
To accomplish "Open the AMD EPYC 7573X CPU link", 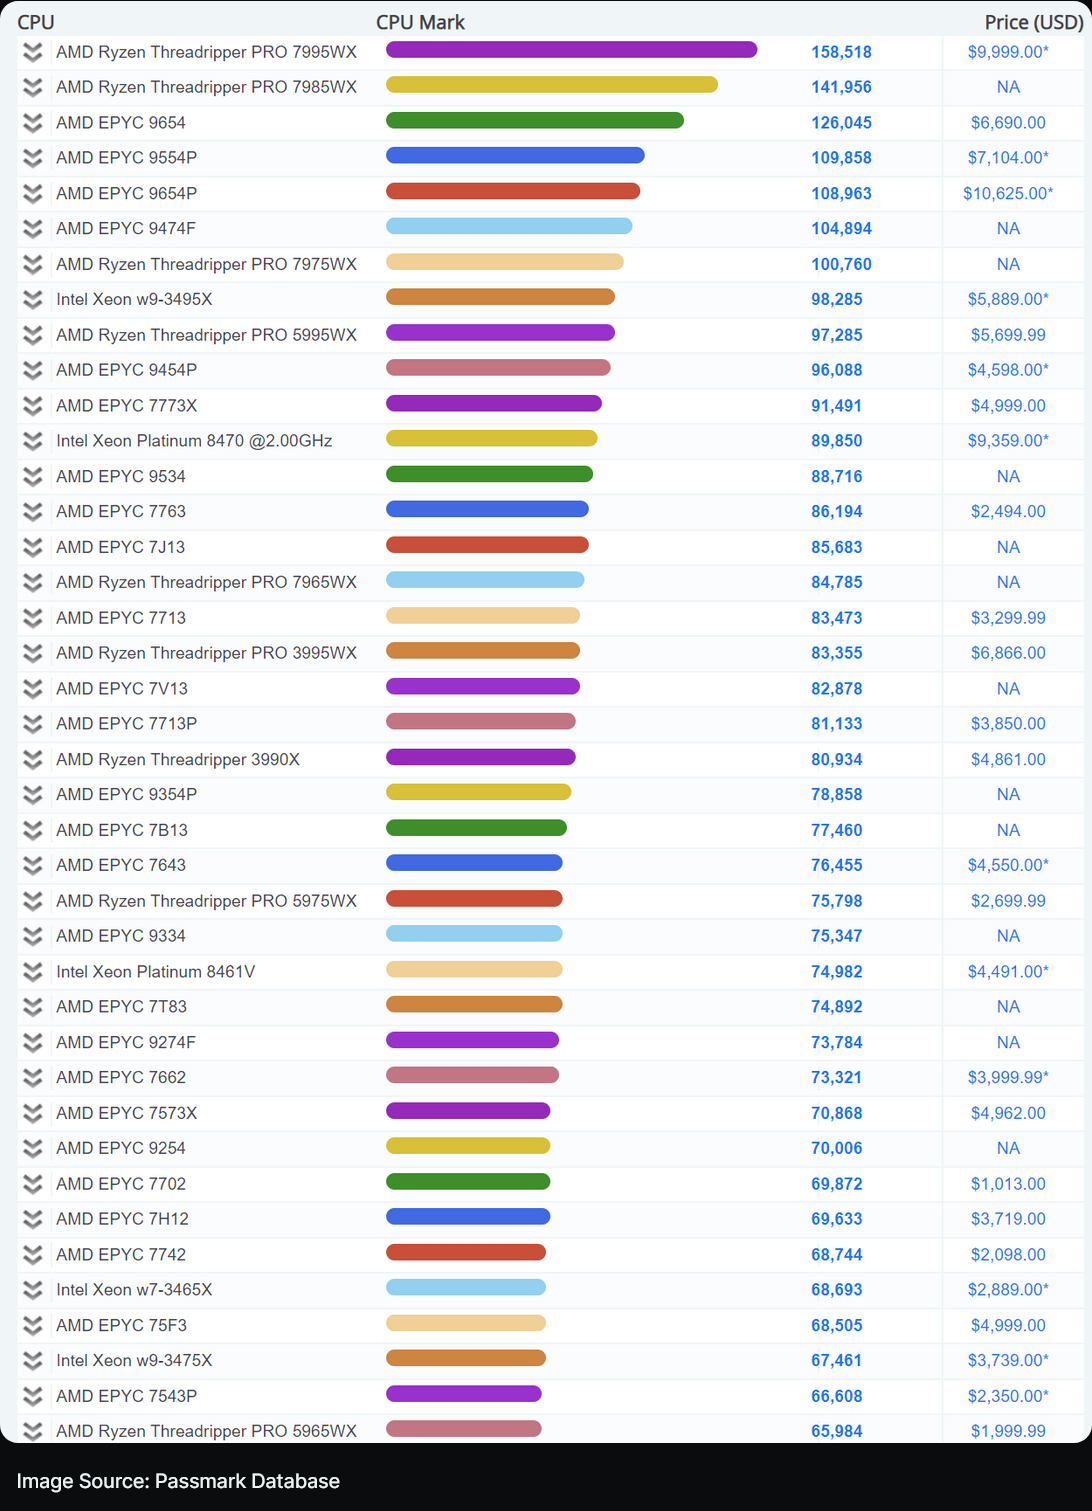I will pos(126,1113).
